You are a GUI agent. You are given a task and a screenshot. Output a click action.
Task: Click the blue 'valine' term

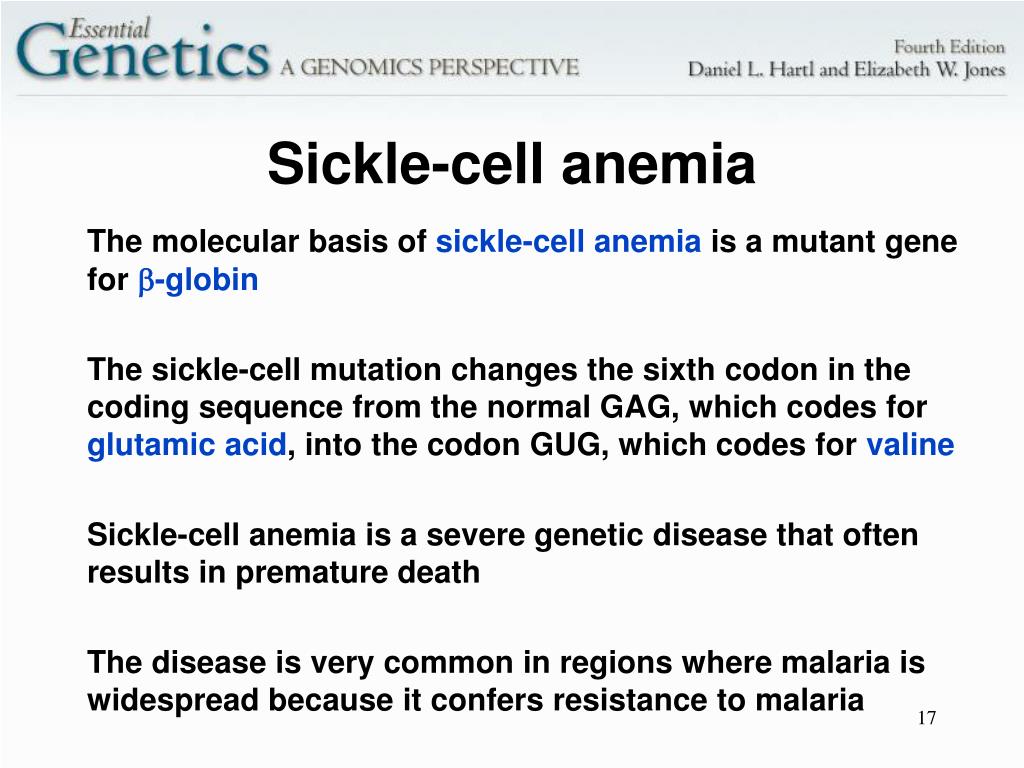(910, 444)
